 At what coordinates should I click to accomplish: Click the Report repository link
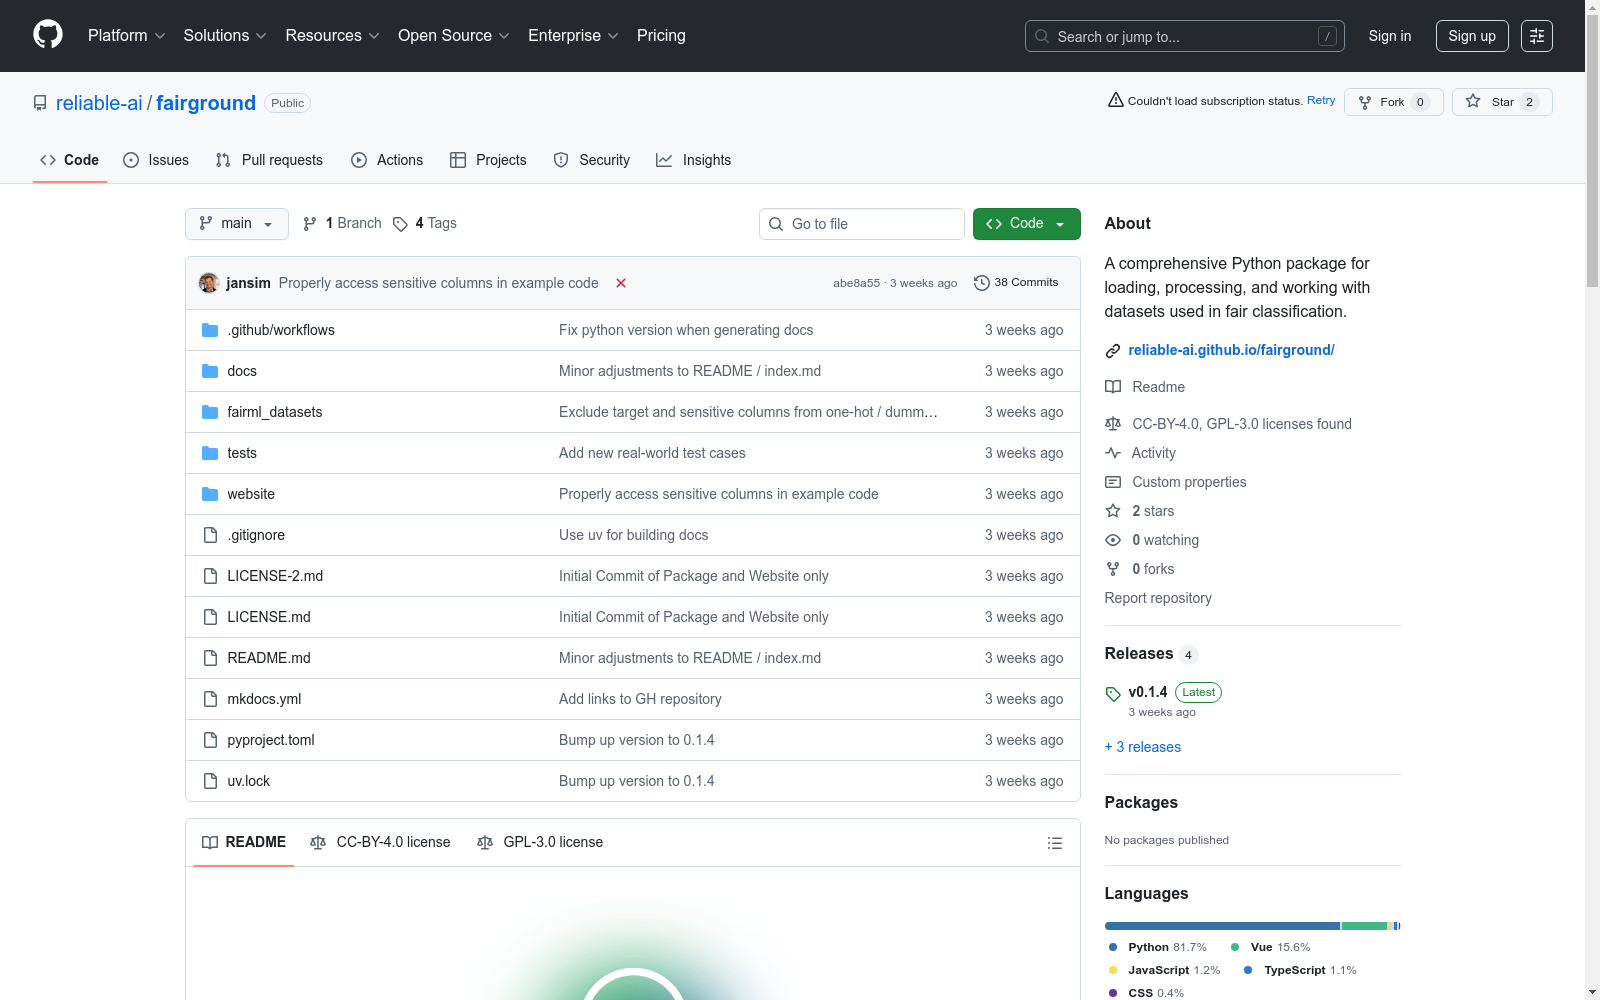pos(1158,598)
